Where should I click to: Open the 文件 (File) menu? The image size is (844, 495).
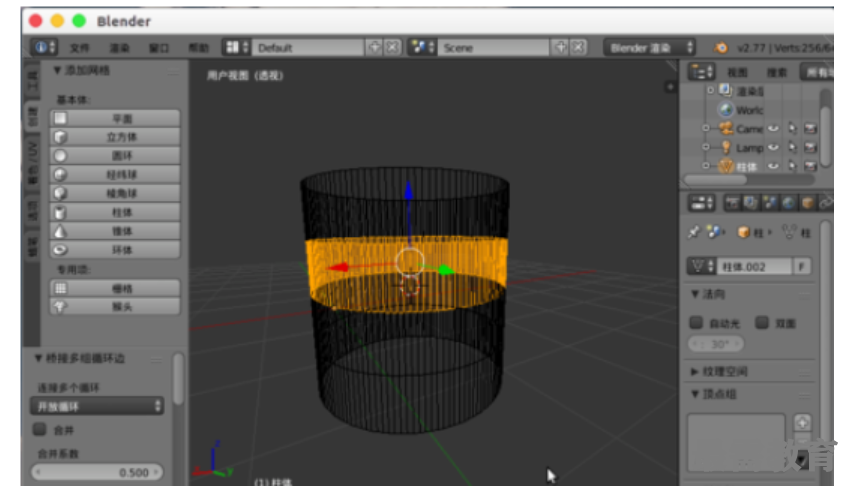click(x=80, y=48)
